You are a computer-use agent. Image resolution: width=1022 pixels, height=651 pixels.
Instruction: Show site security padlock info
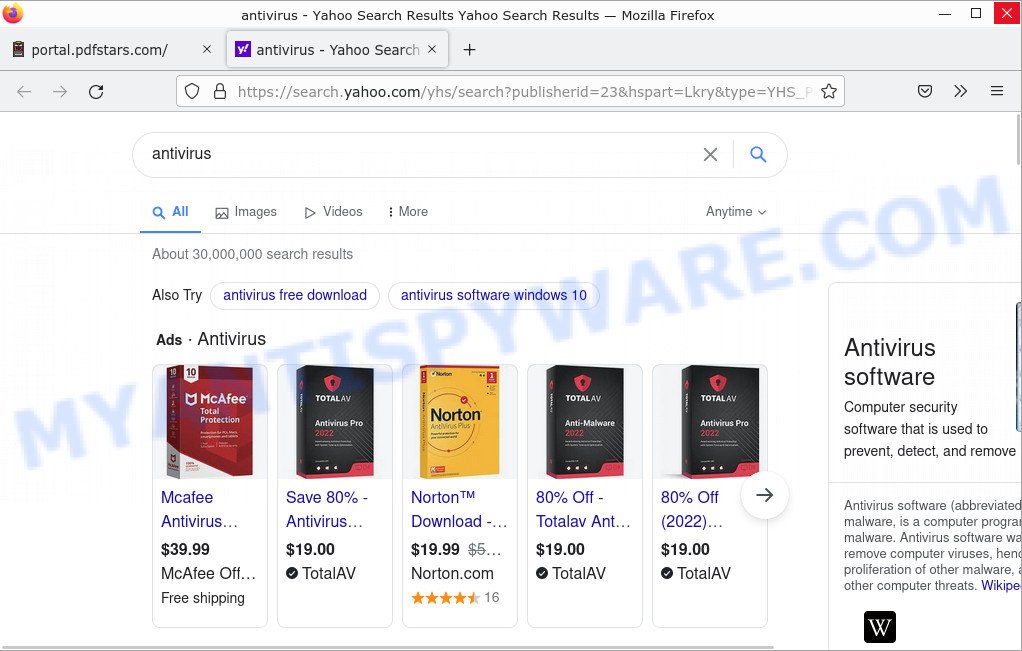220,91
